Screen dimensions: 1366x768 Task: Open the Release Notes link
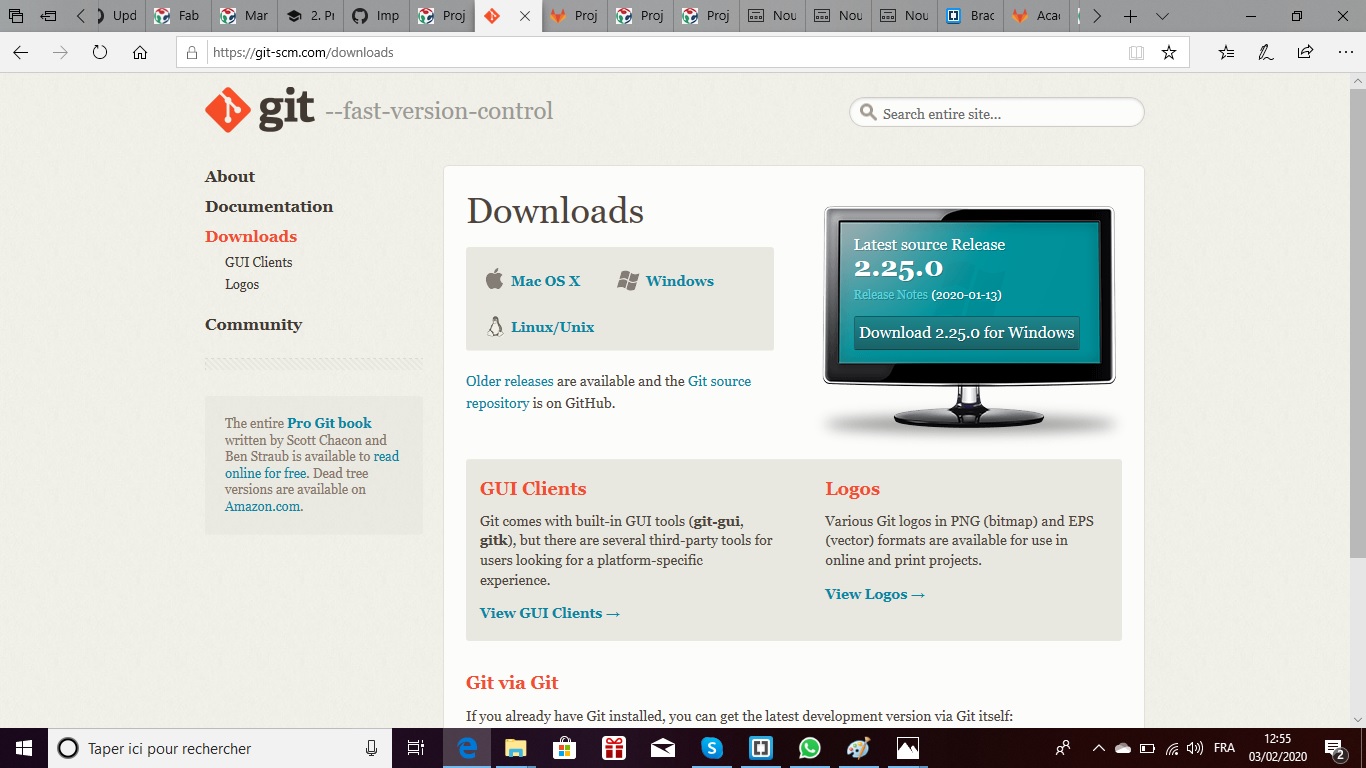click(x=891, y=295)
